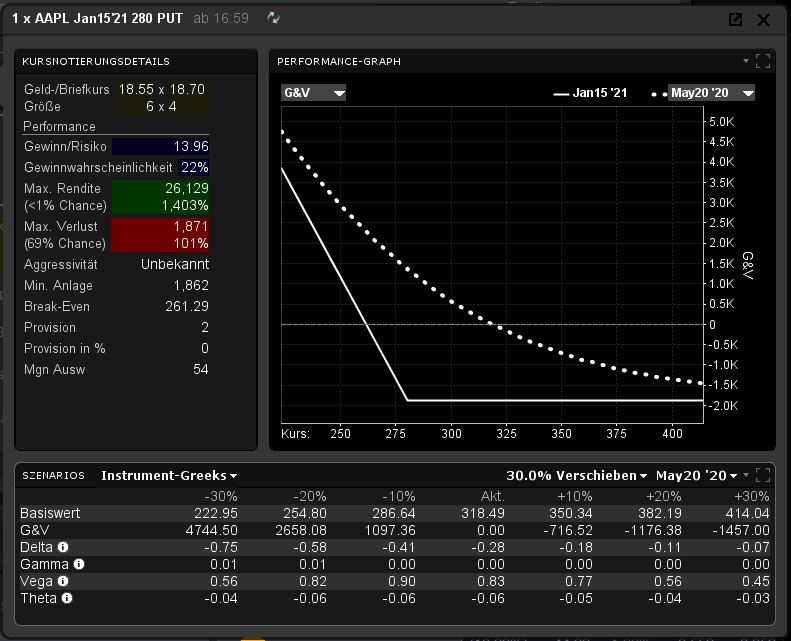This screenshot has width=791, height=641.
Task: Click the refresh icon beside the title
Action: click(x=274, y=18)
